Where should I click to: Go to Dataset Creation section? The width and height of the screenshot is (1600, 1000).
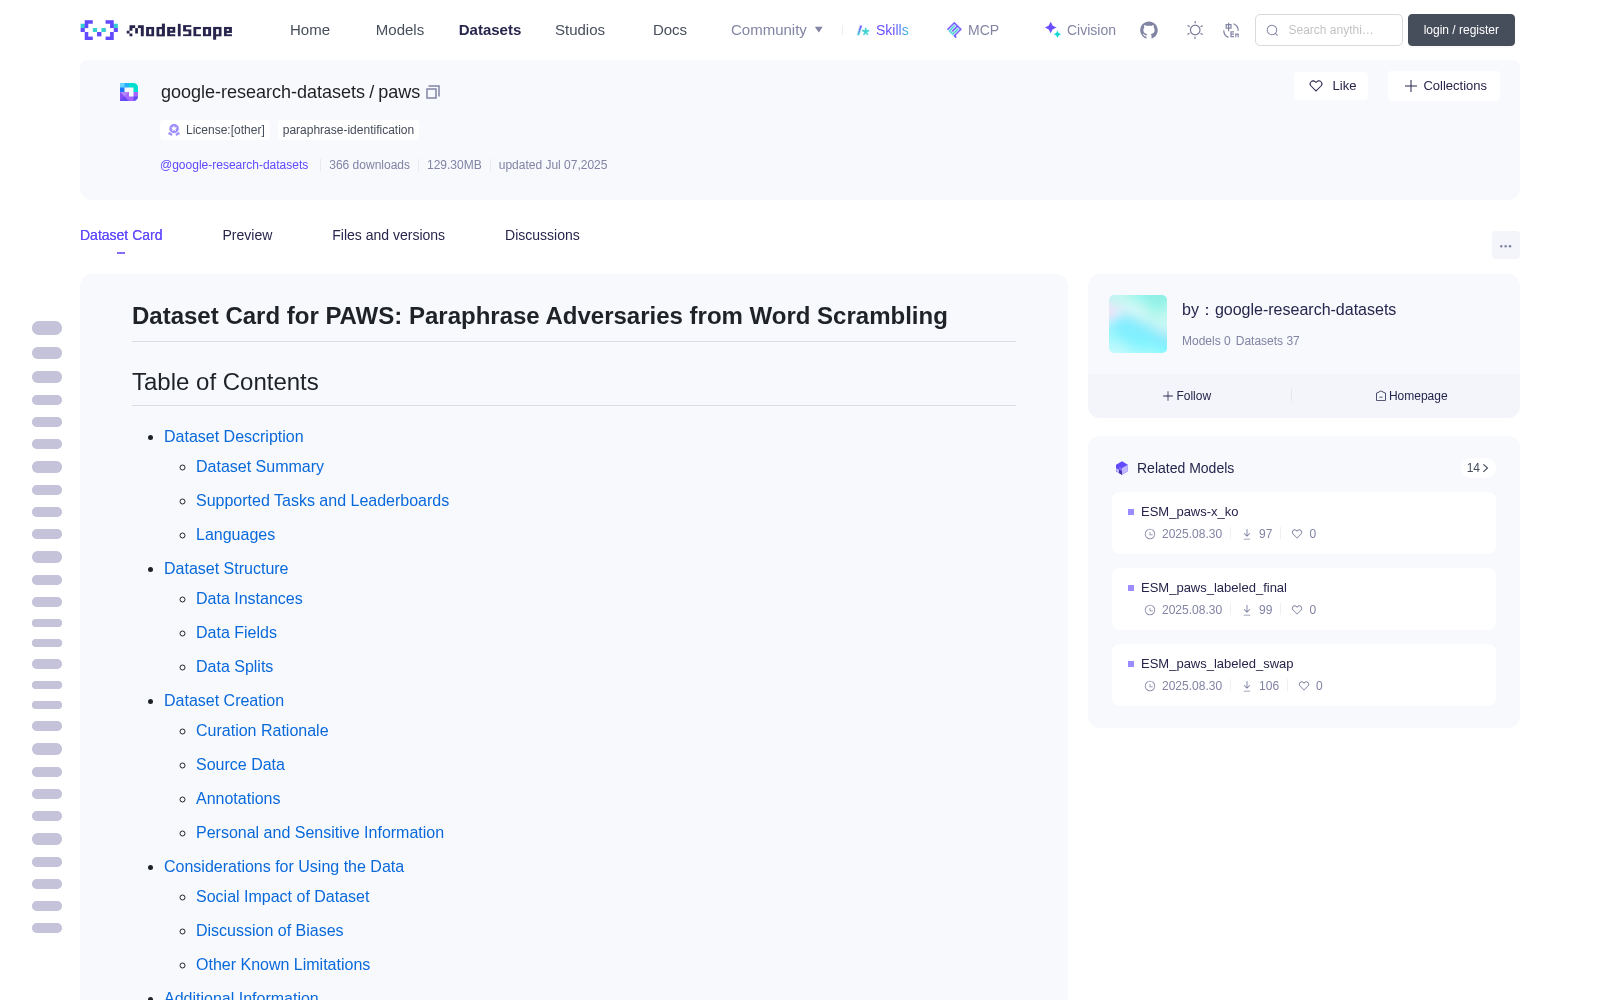point(224,700)
